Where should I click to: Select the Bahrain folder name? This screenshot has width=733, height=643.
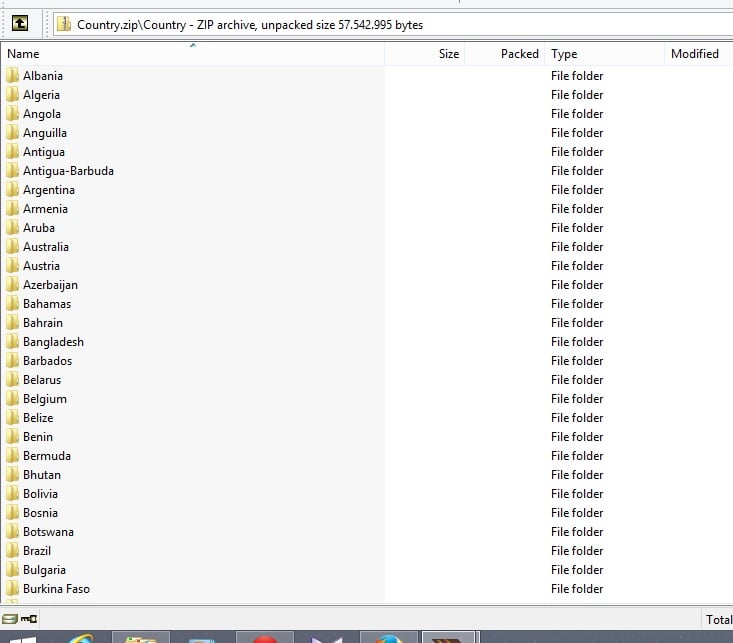click(x=43, y=323)
